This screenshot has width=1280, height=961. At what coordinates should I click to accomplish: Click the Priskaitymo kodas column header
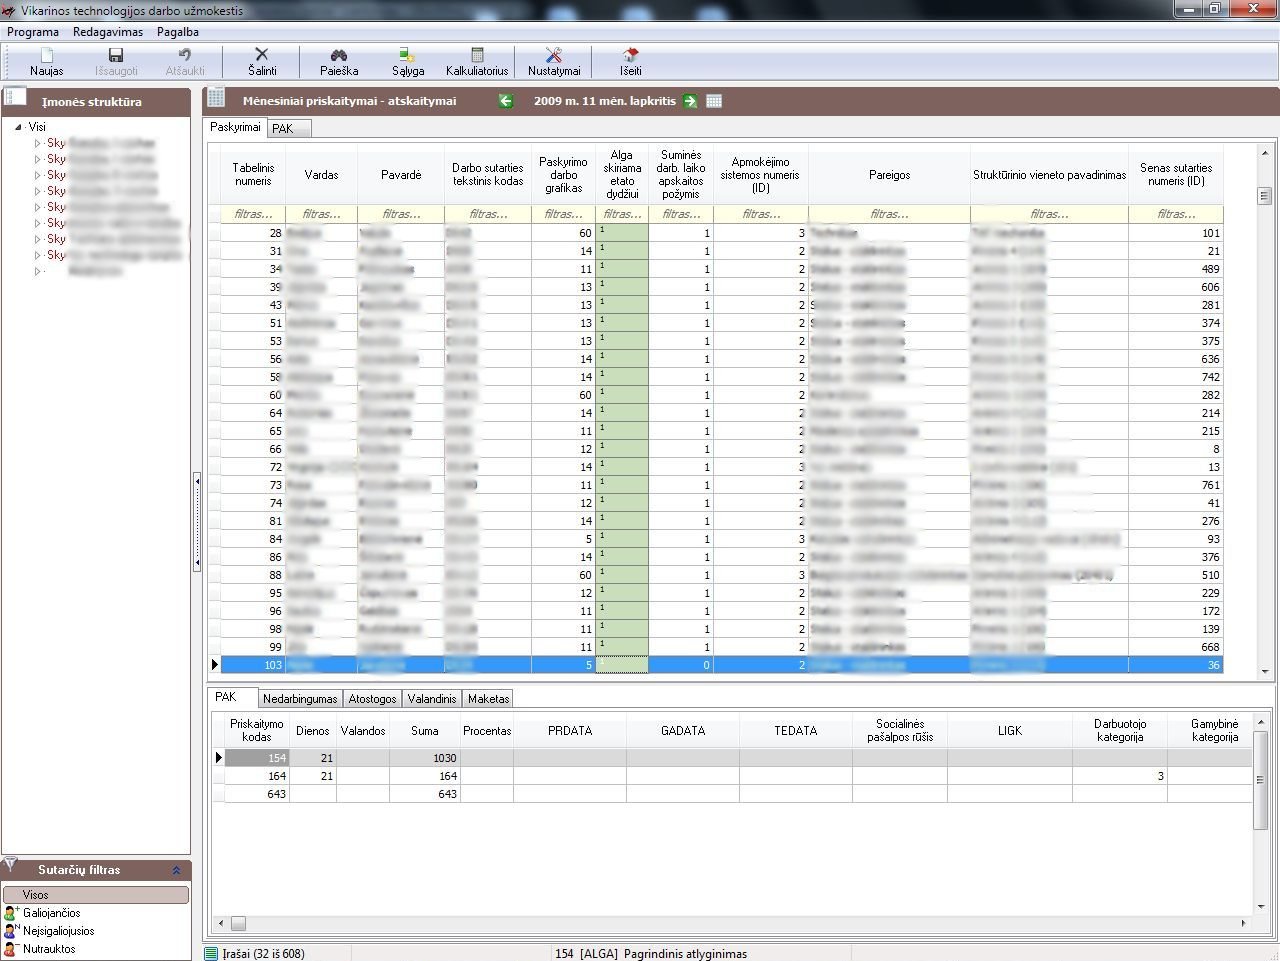[x=257, y=731]
